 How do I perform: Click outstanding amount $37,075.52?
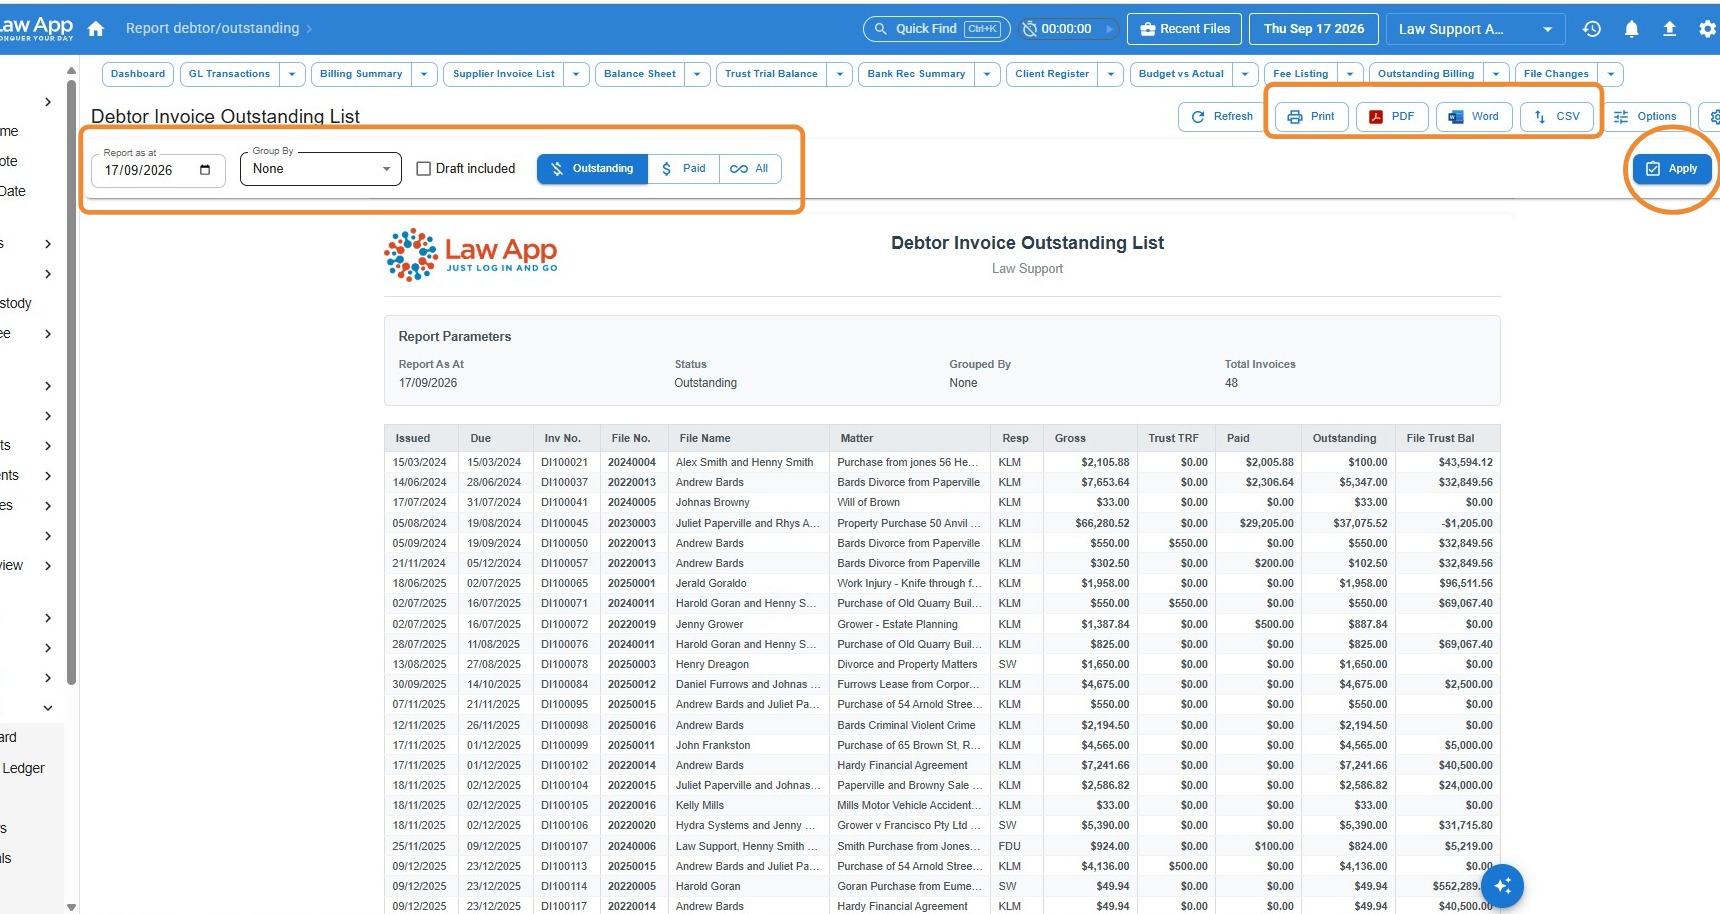(x=1360, y=523)
